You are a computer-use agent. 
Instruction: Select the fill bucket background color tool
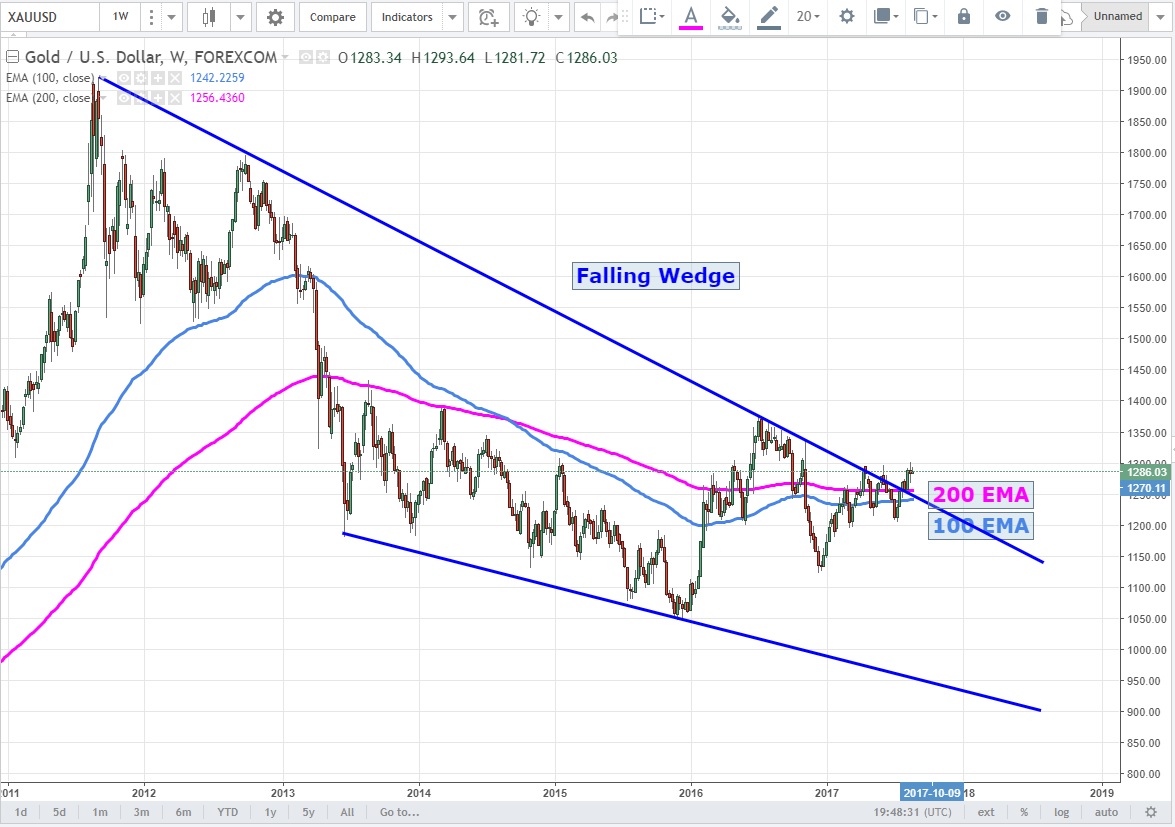pyautogui.click(x=730, y=16)
